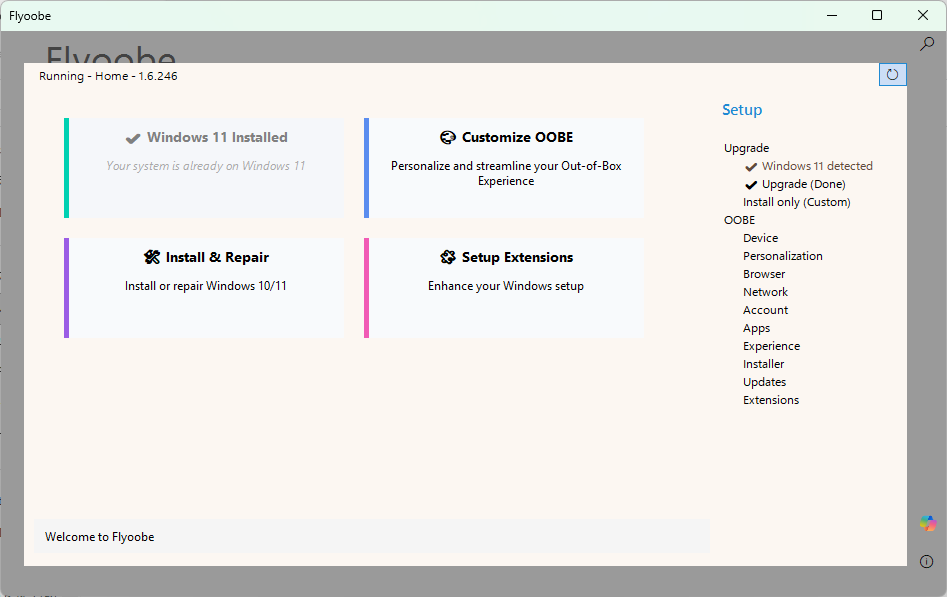Click checkmark icon beside Windows 11 Installed
This screenshot has height=597, width=947.
(x=133, y=138)
